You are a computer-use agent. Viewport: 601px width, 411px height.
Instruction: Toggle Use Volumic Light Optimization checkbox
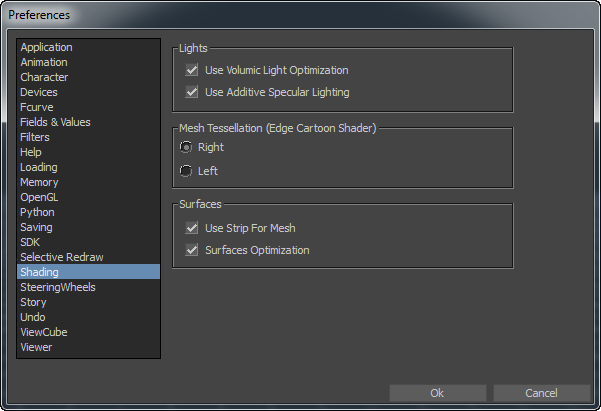click(x=192, y=71)
